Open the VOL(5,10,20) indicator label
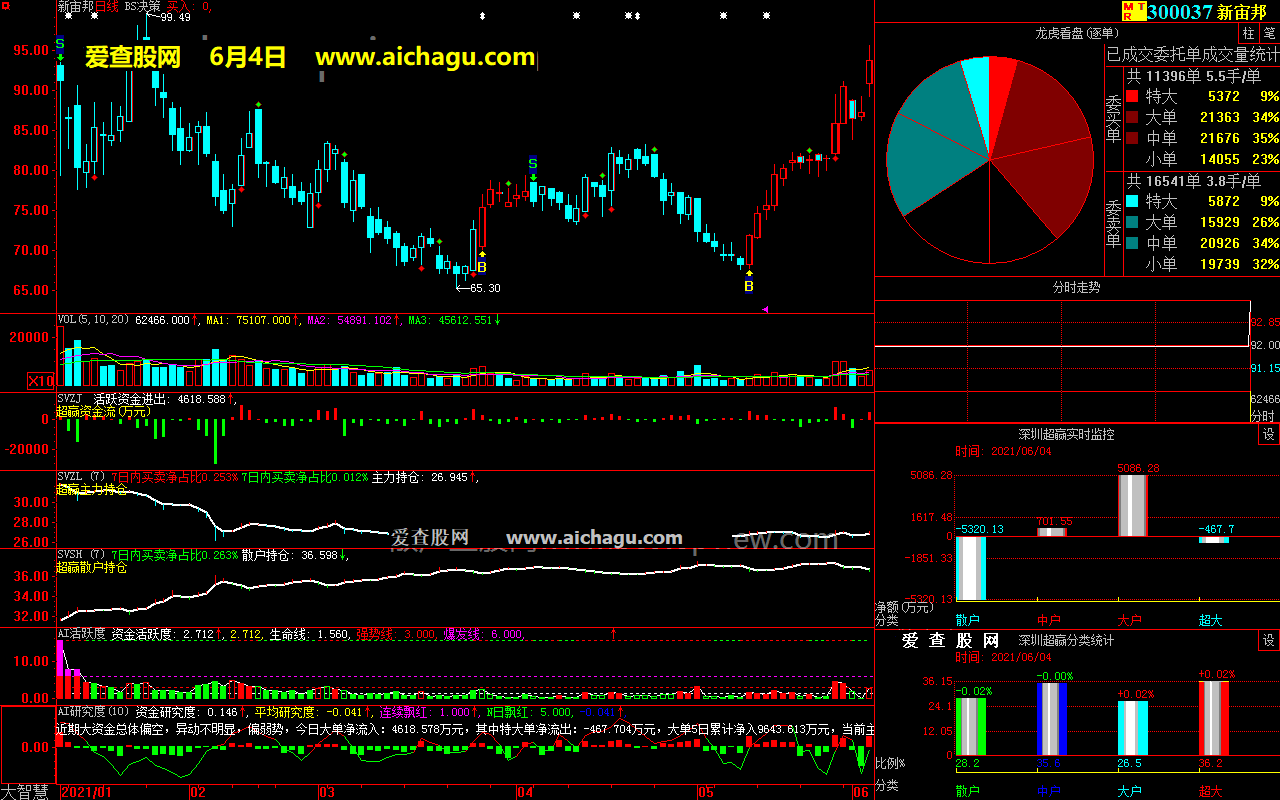 tap(94, 320)
